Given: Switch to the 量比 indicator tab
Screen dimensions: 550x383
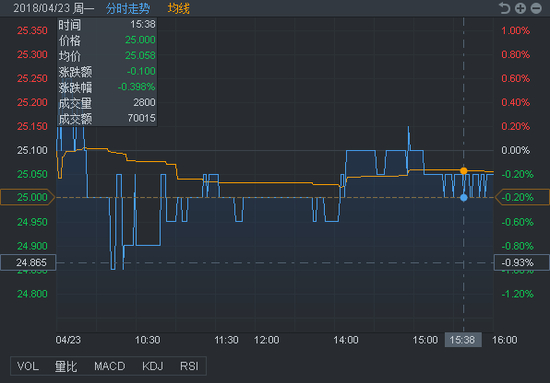Looking at the screenshot, I should pyautogui.click(x=66, y=366).
